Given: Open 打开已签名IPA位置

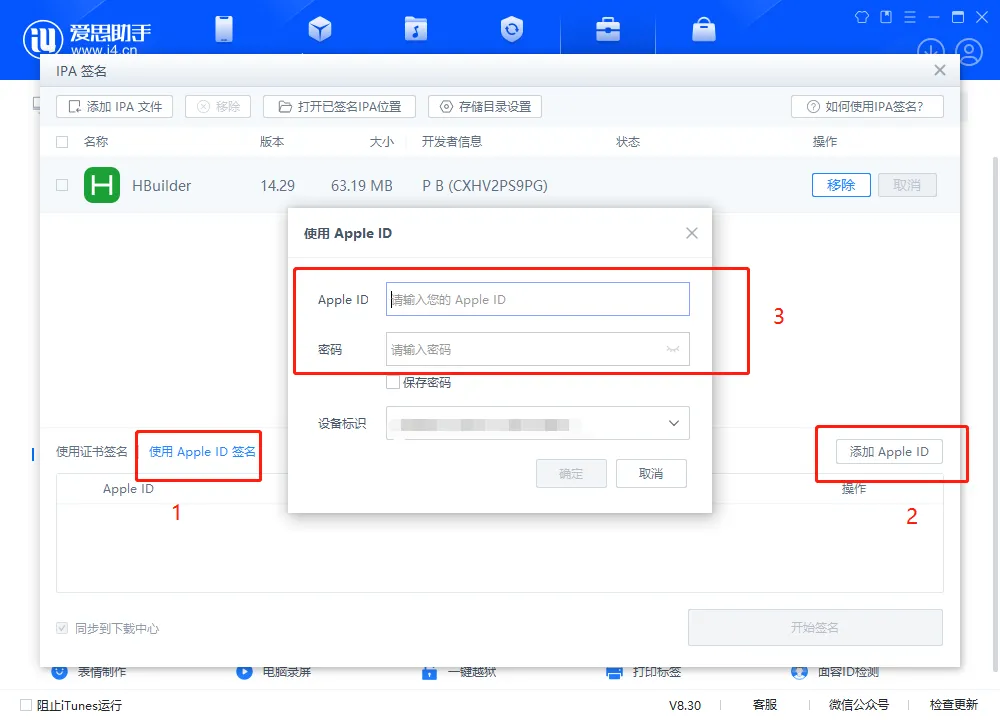Looking at the screenshot, I should (x=339, y=107).
